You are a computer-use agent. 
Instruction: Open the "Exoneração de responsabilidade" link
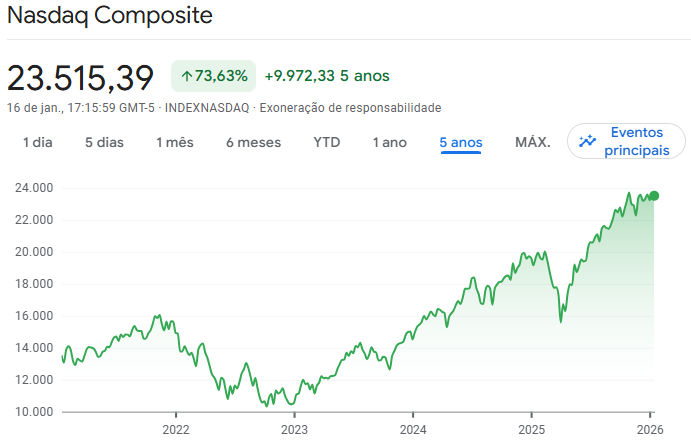pyautogui.click(x=350, y=107)
